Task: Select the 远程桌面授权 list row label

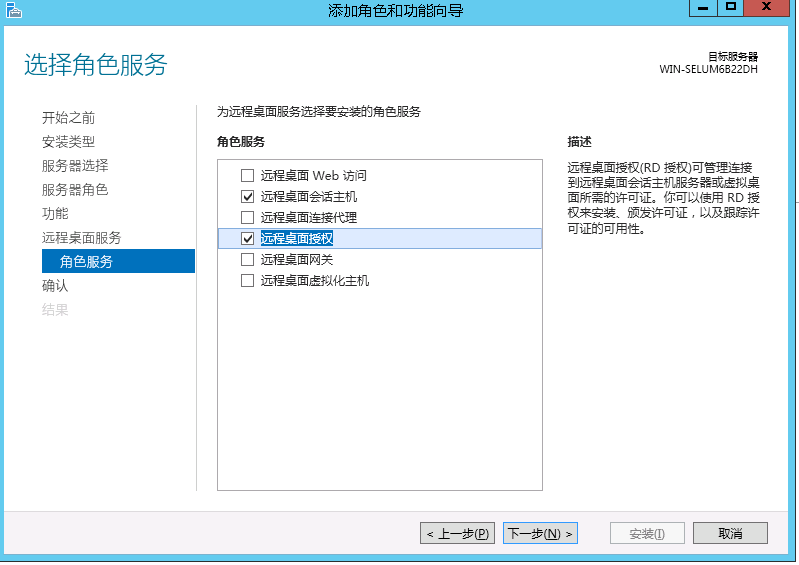Action: coord(297,238)
